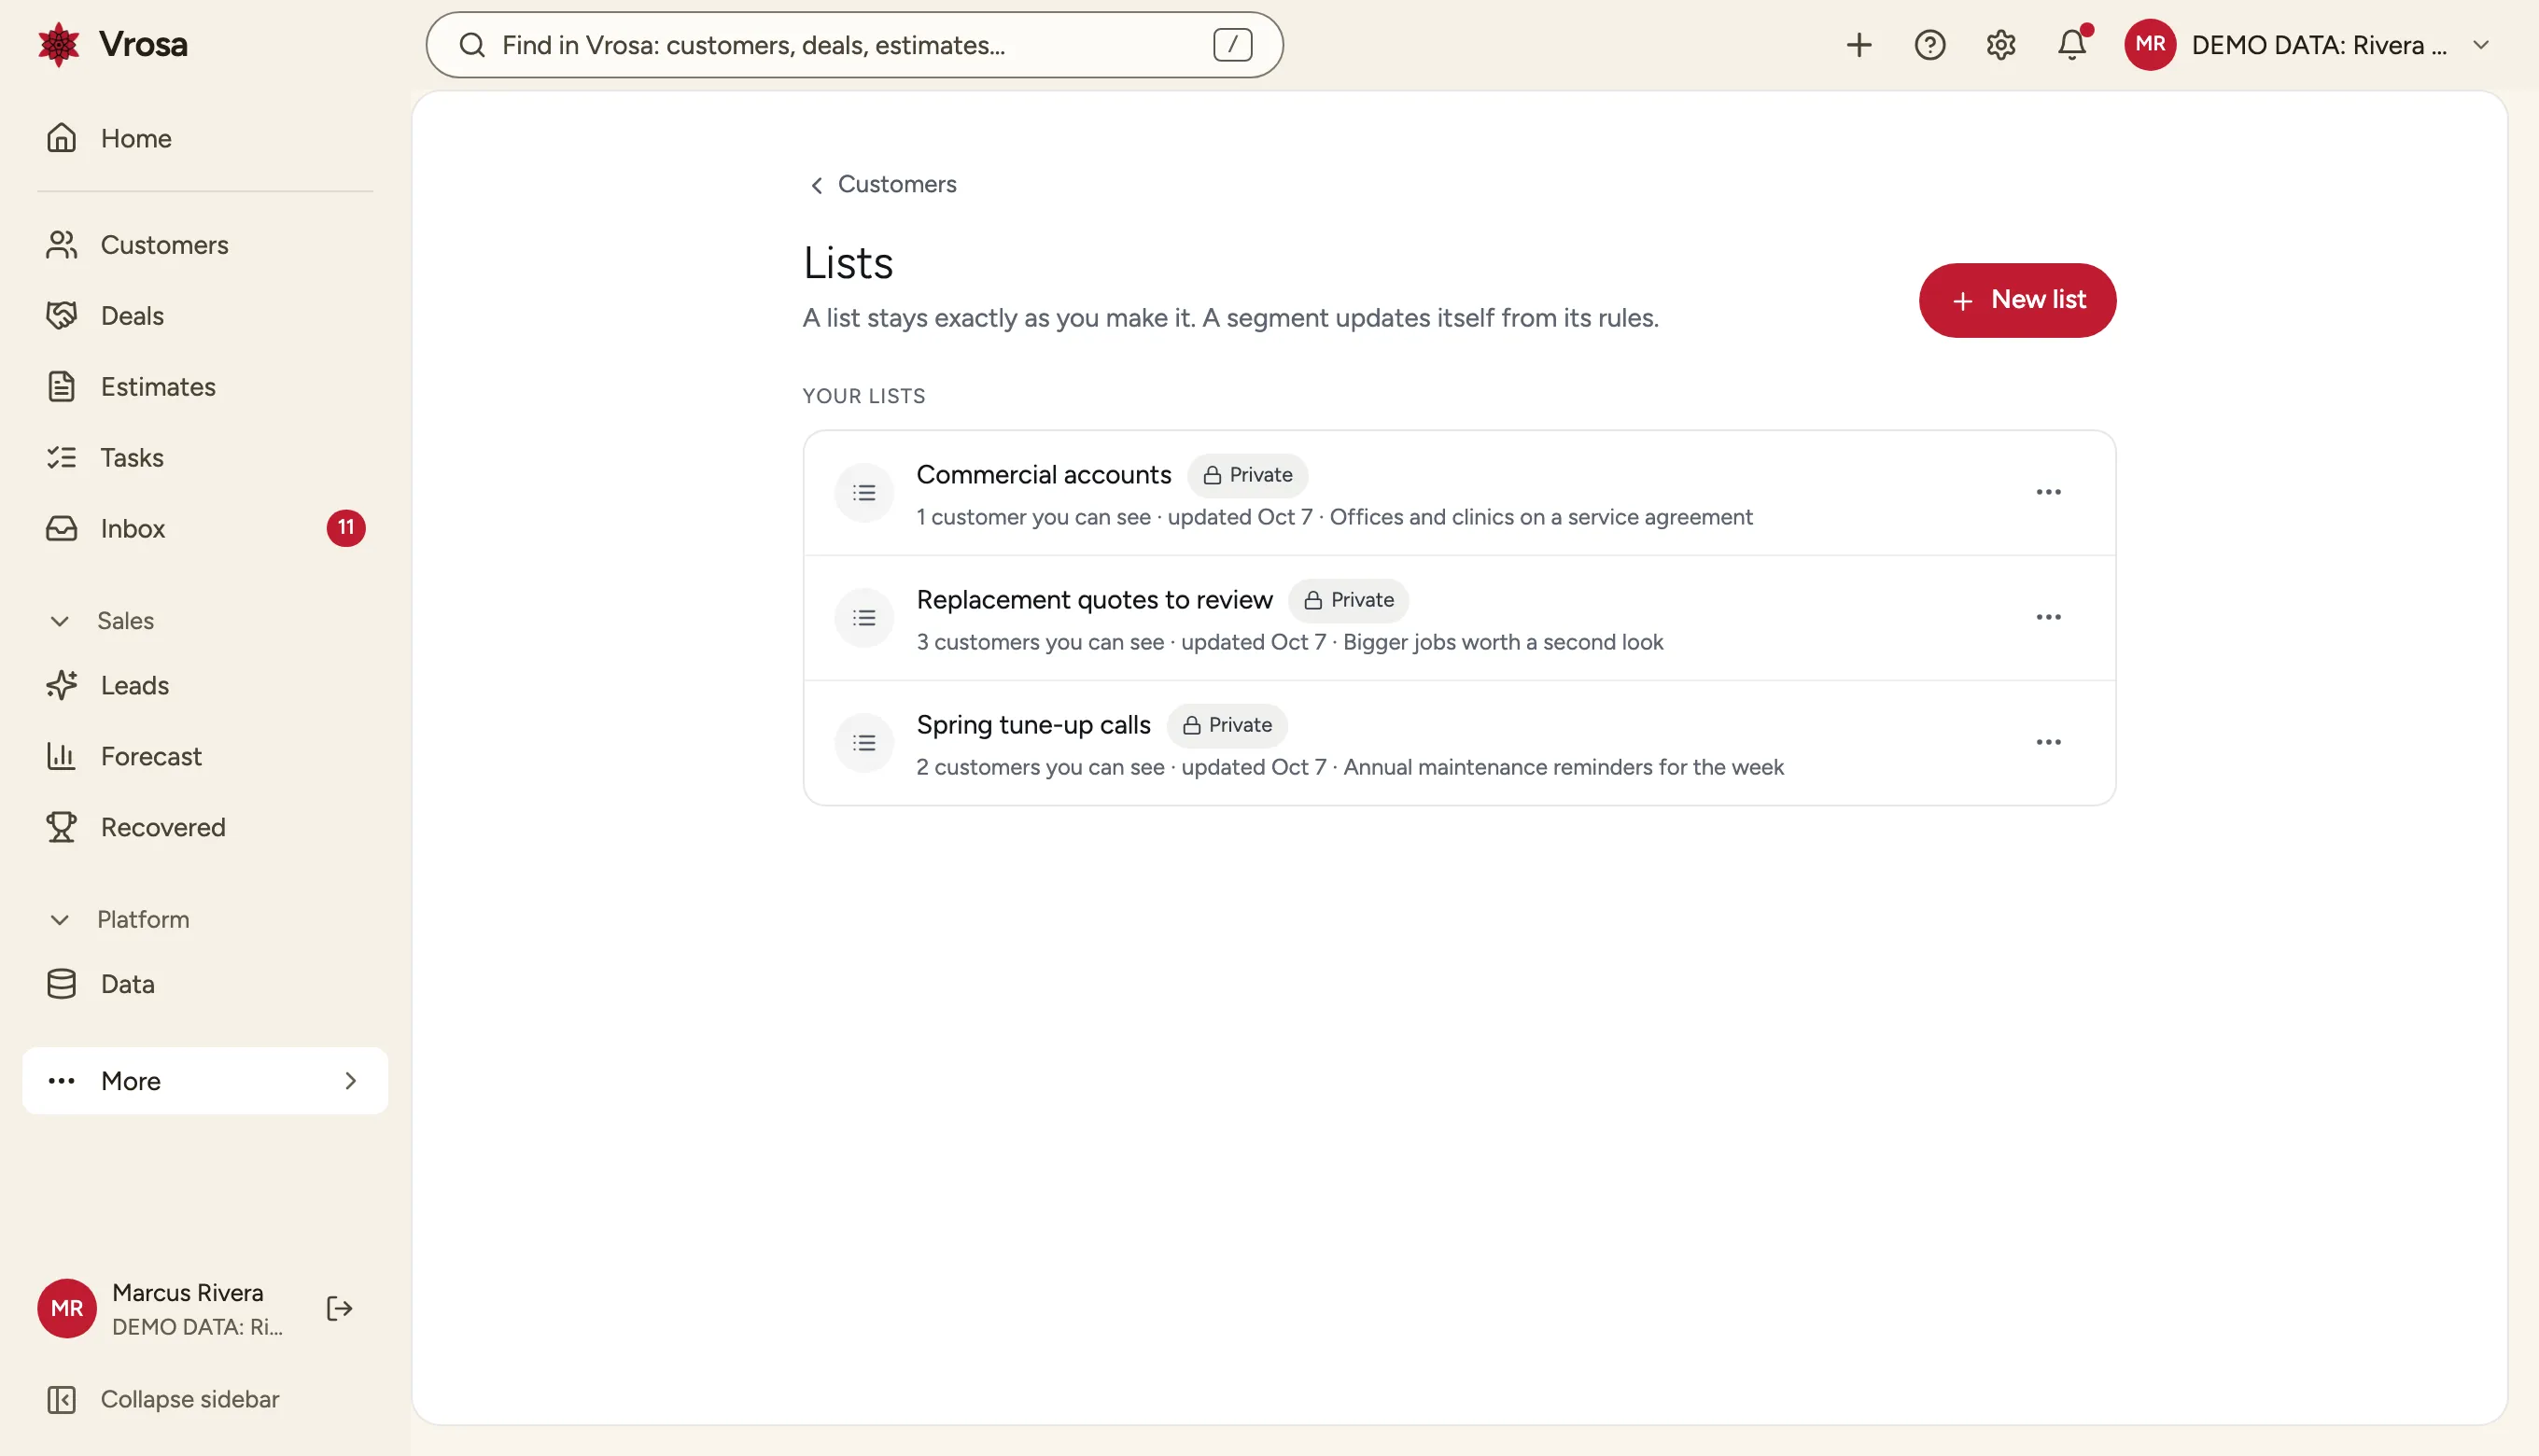Click the Find in Vrosa search field
Image resolution: width=2539 pixels, height=1456 pixels.
click(854, 45)
